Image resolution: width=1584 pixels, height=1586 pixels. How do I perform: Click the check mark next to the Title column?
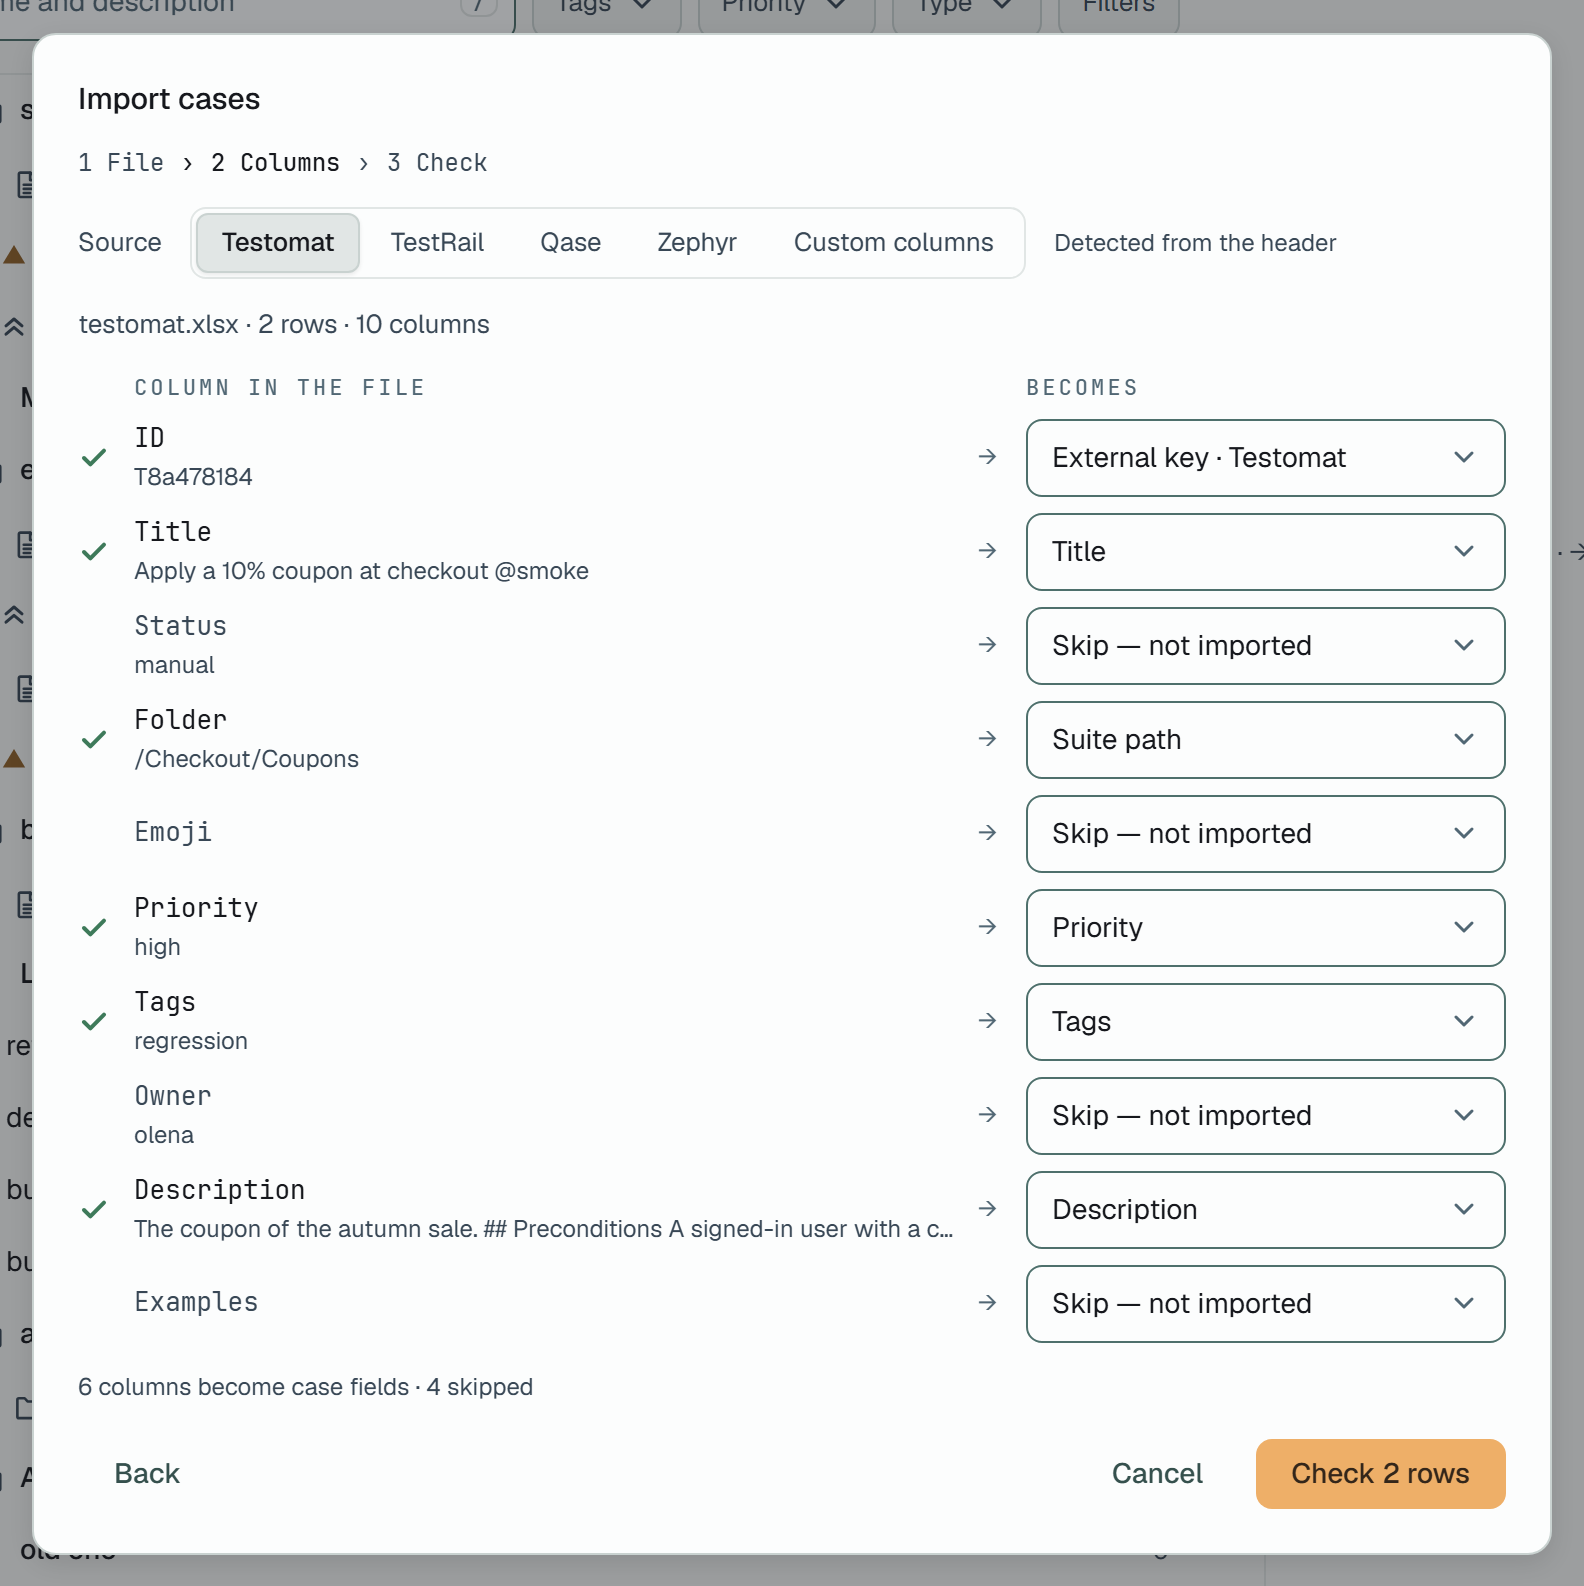click(x=94, y=552)
